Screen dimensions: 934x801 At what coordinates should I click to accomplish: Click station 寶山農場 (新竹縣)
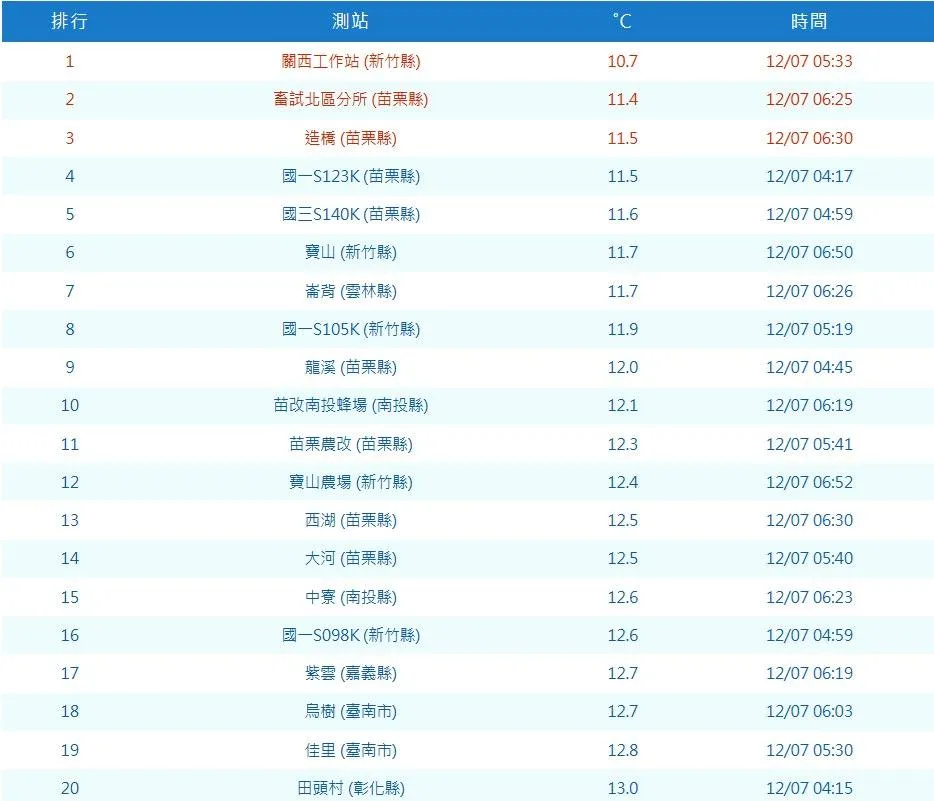[351, 482]
